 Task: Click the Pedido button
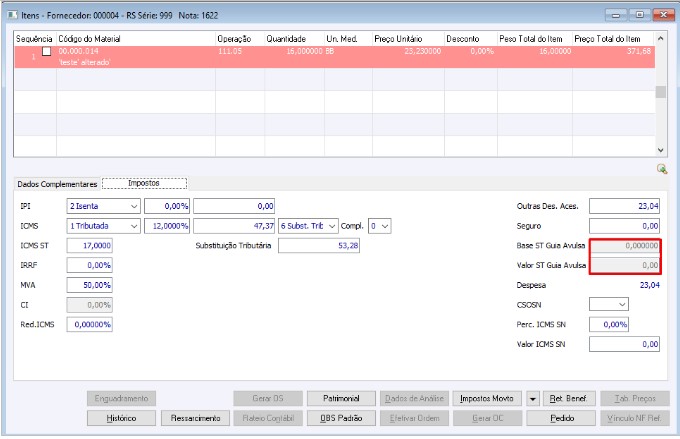coord(562,418)
